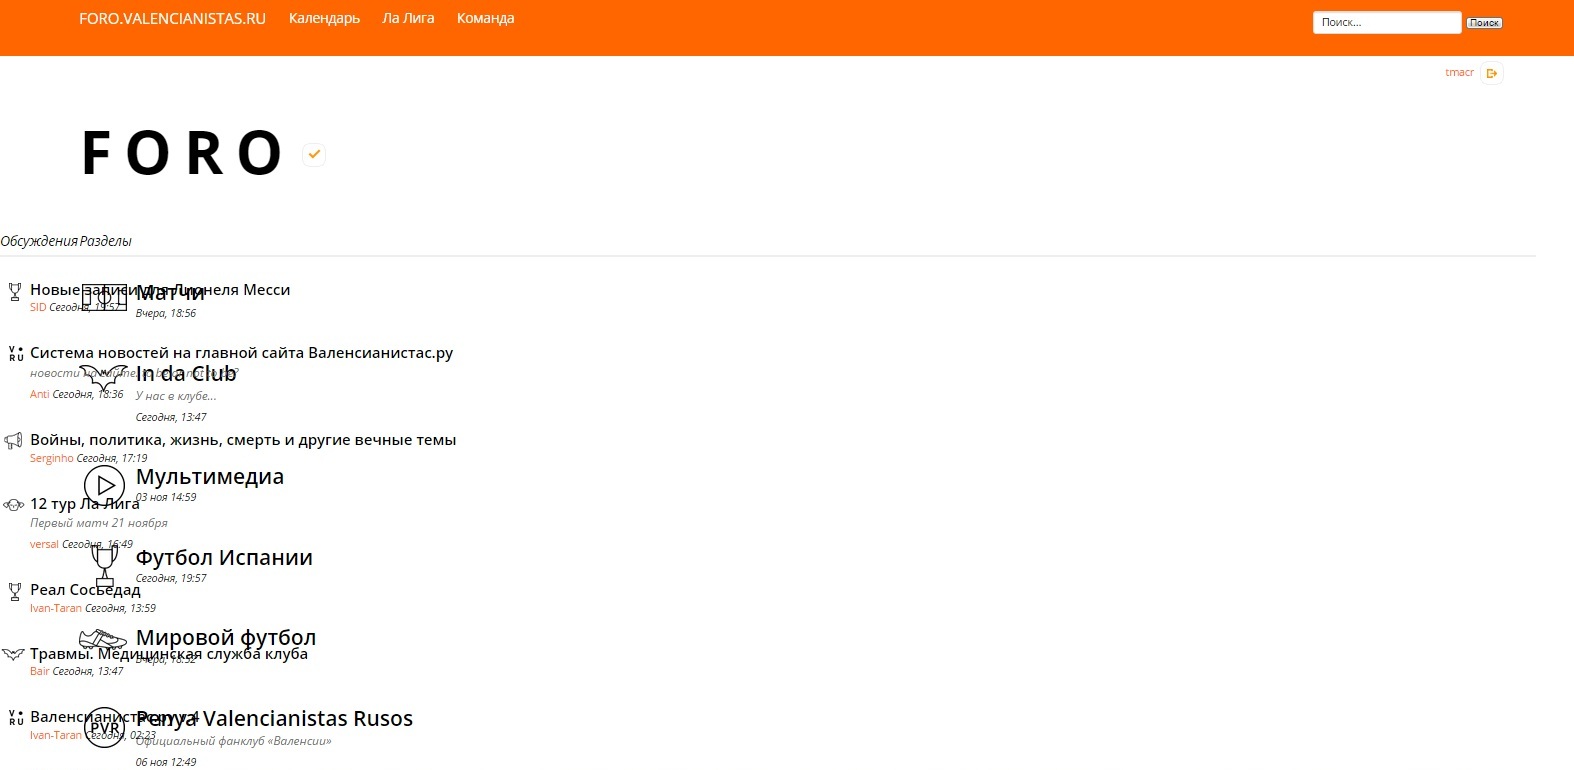Open the Команда menu item
Image resolution: width=1574 pixels, height=770 pixels.
pyautogui.click(x=485, y=18)
